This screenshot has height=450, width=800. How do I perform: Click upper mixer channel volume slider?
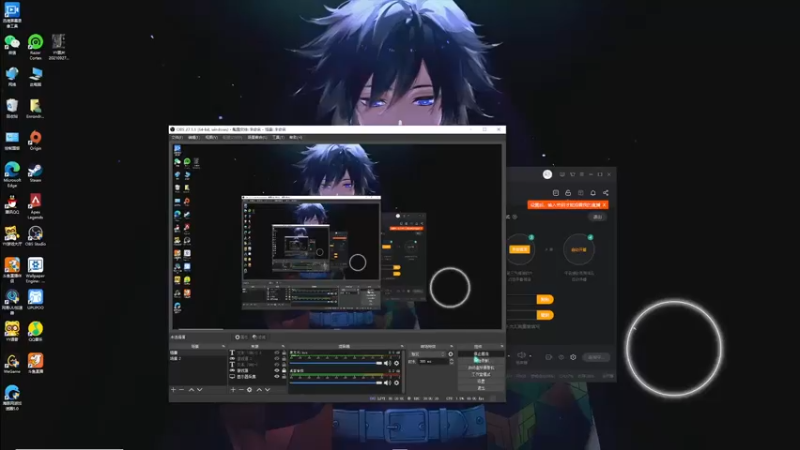pos(336,363)
